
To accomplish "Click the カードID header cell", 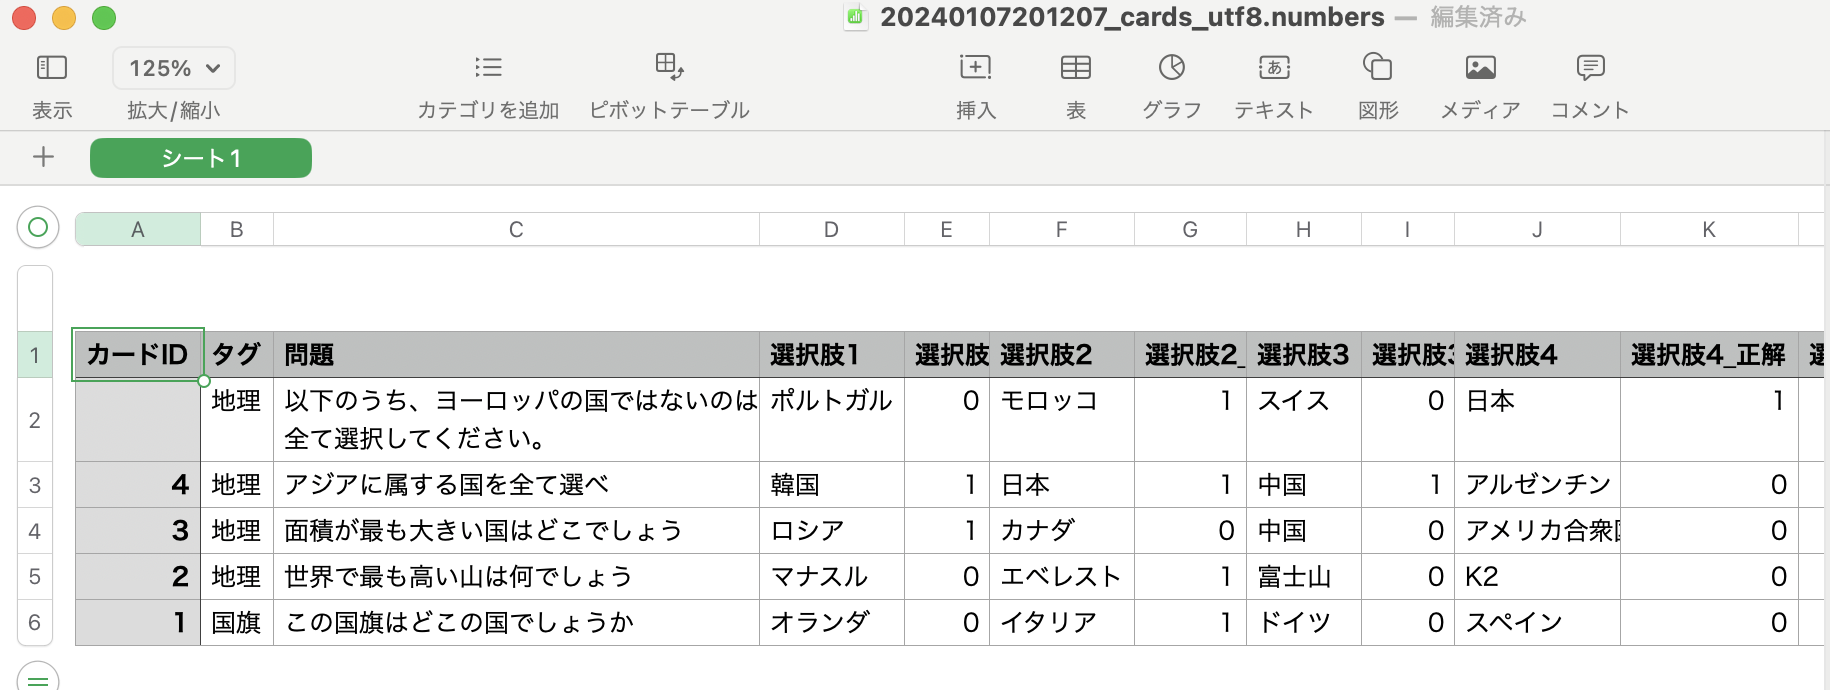I will tap(138, 355).
